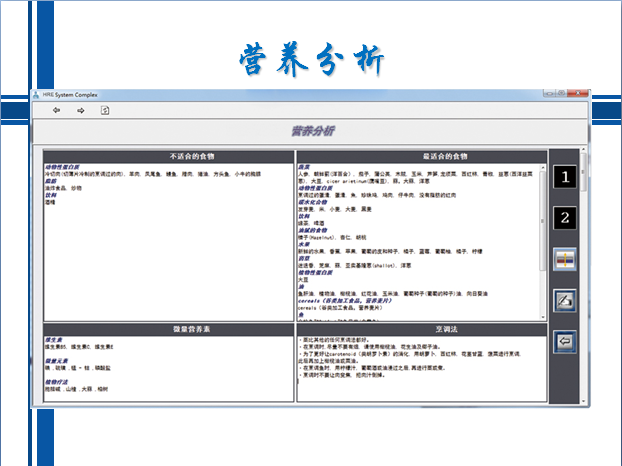This screenshot has height=466, width=622.
Task: Click the 营养分析 heading banner in the window
Action: point(312,131)
